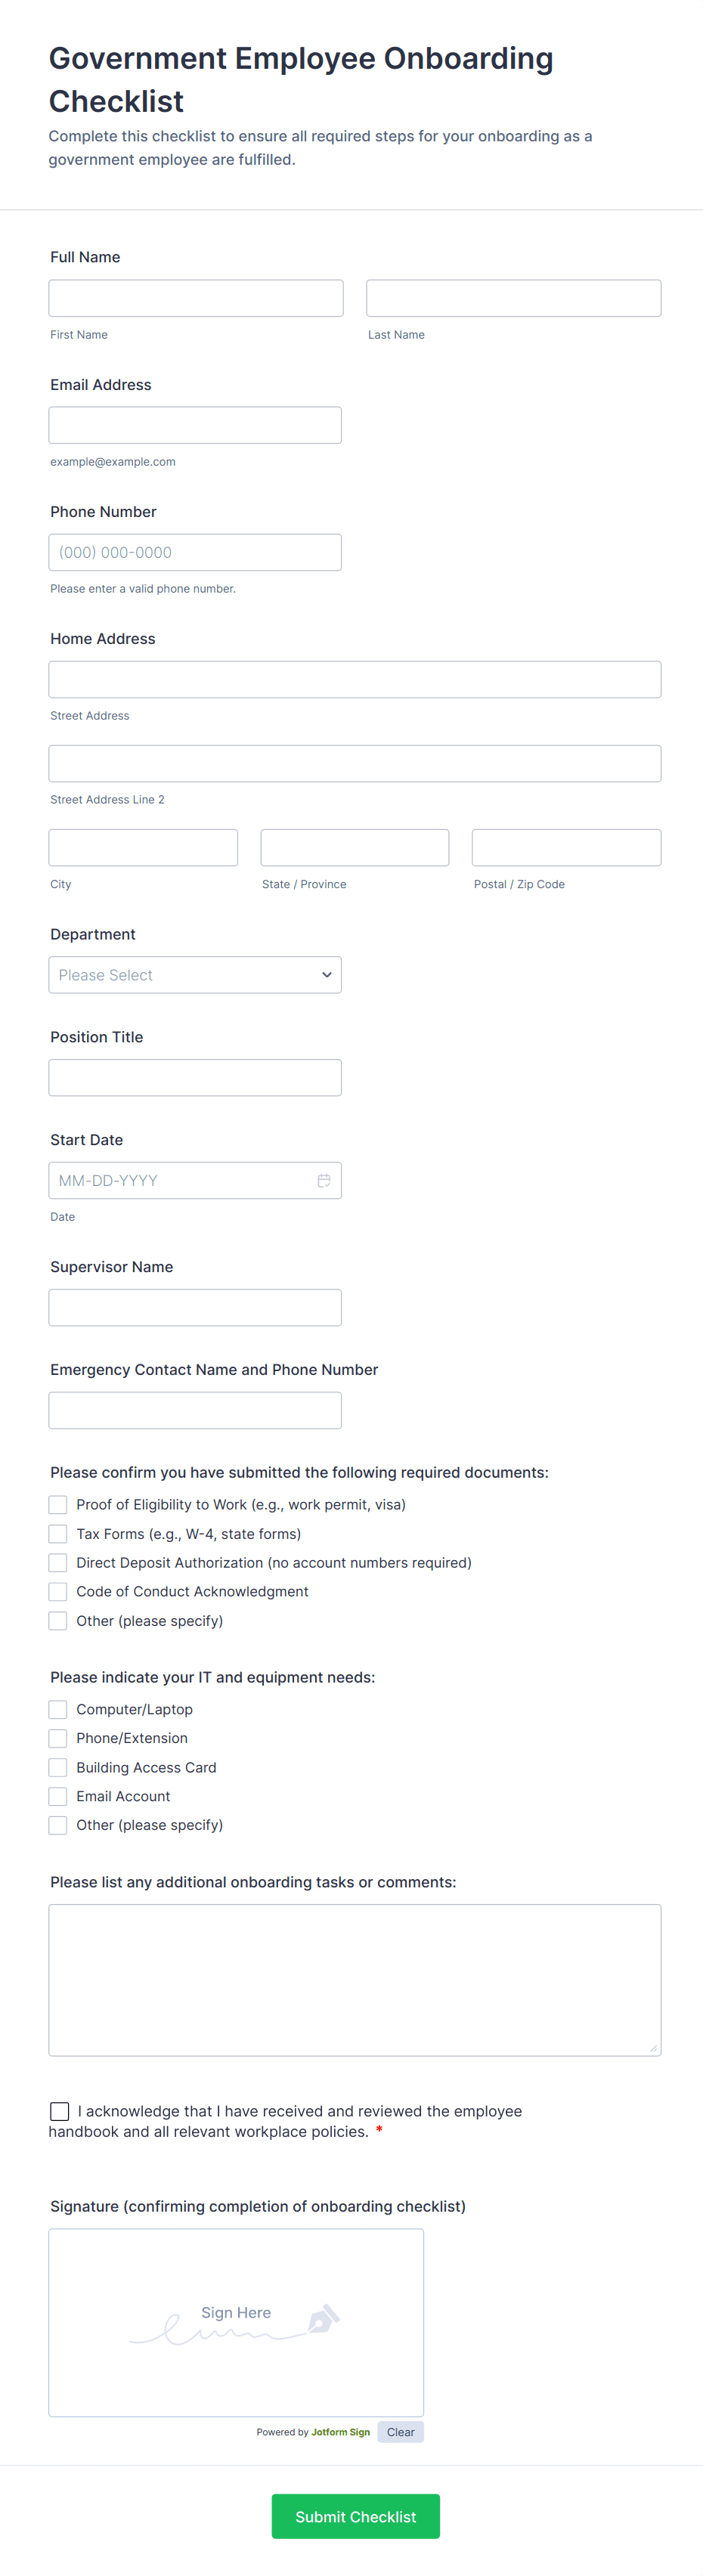Image resolution: width=703 pixels, height=2576 pixels.
Task: Click into the Email Address field
Action: [x=195, y=425]
